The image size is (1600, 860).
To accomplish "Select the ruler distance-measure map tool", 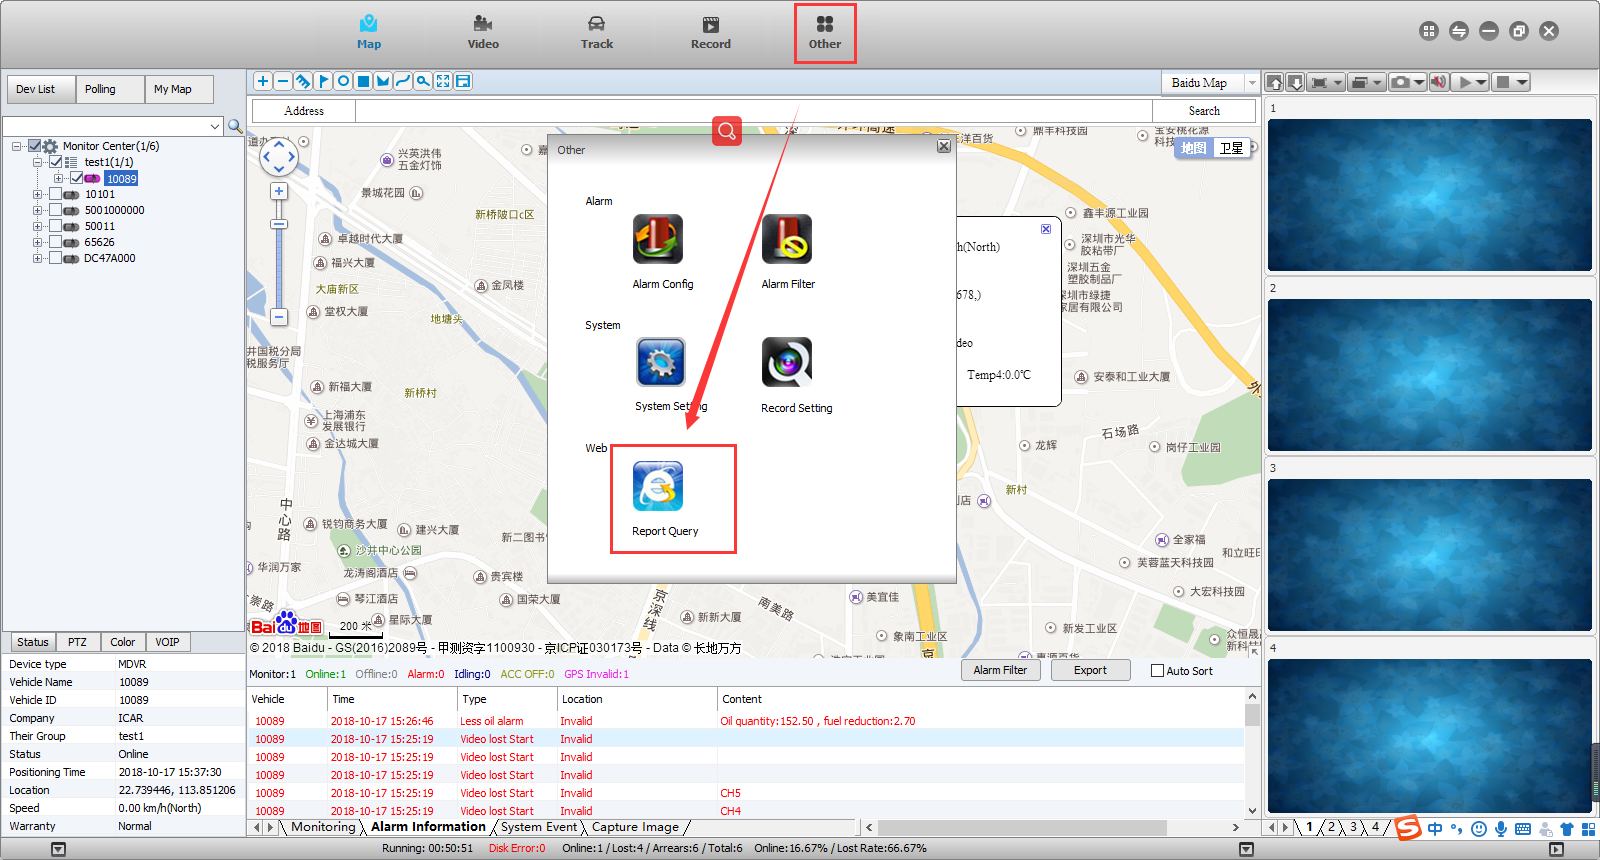I will (x=303, y=81).
